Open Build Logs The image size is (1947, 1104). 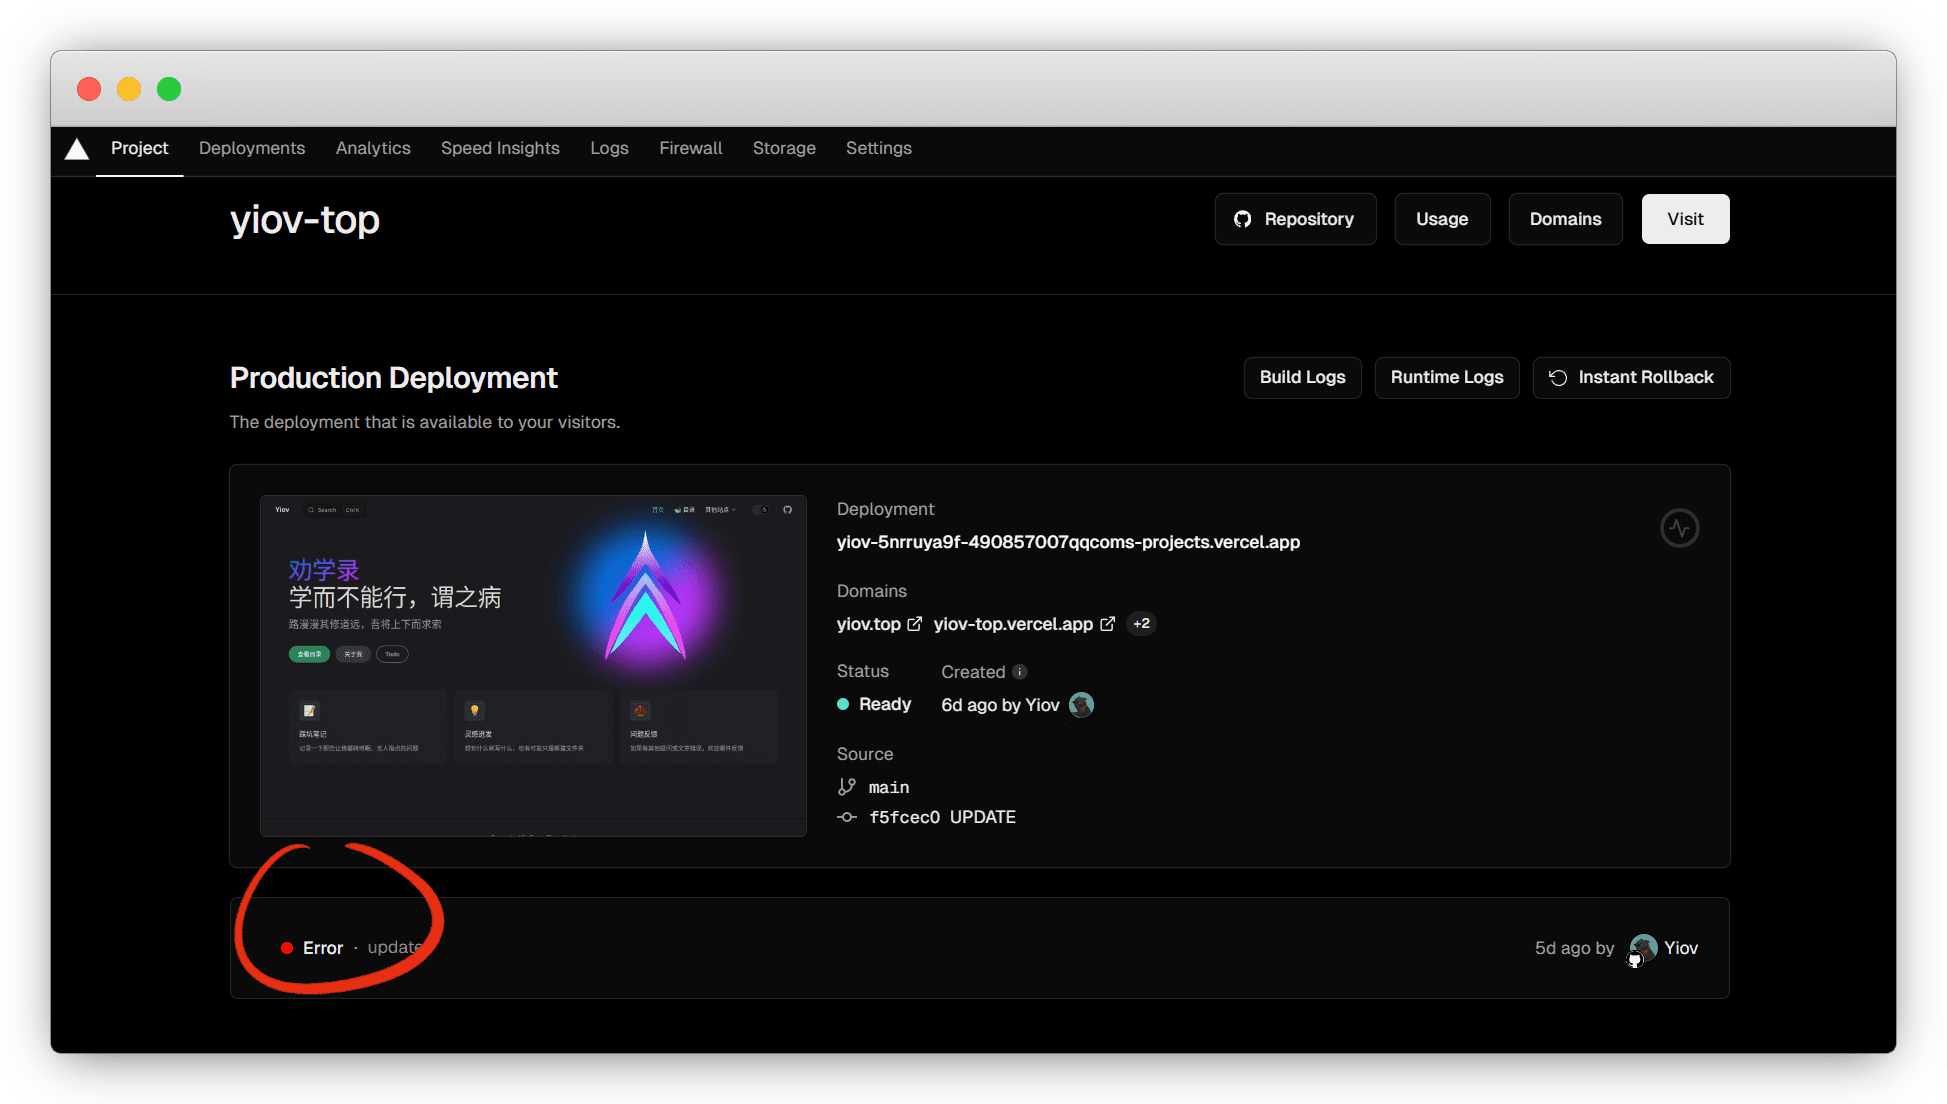point(1302,377)
